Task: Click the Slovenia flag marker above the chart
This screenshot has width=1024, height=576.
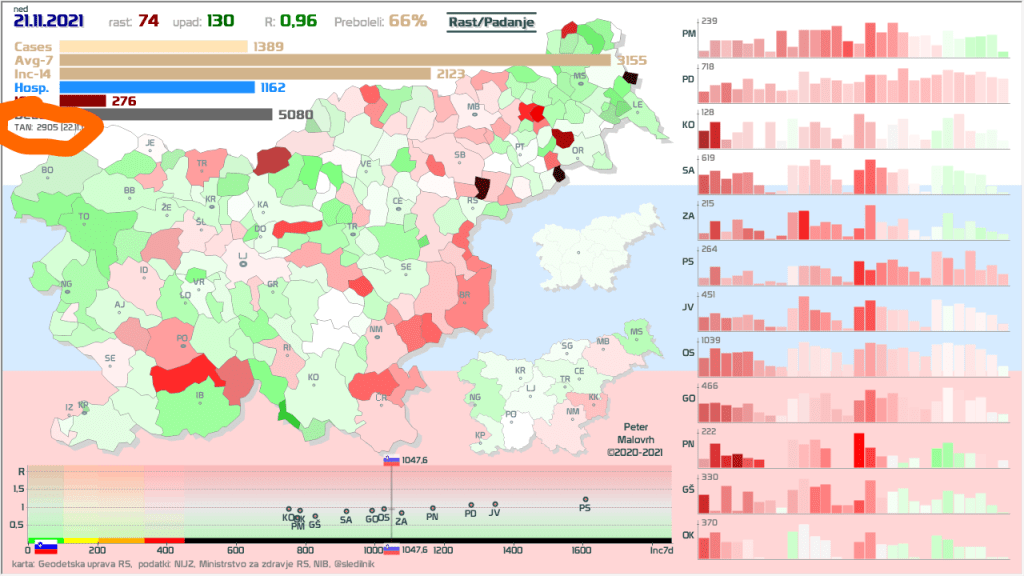Action: tap(391, 460)
